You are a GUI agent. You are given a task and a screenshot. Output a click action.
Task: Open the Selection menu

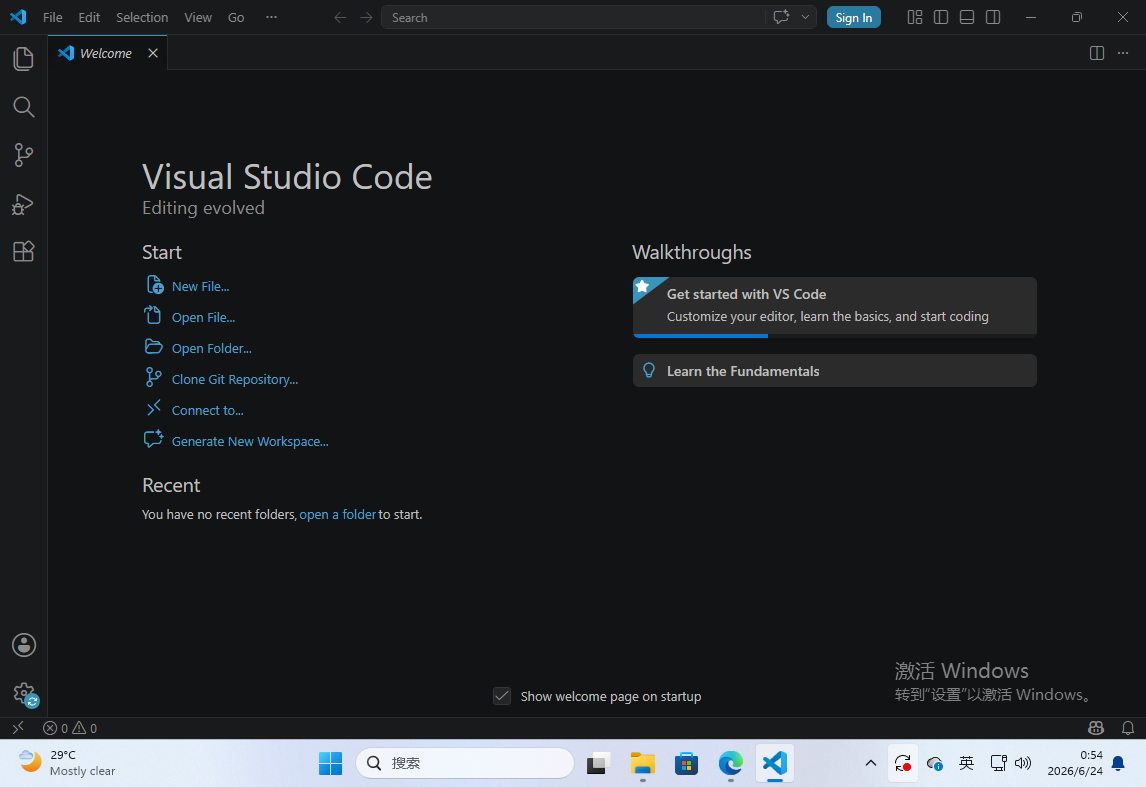pyautogui.click(x=142, y=18)
